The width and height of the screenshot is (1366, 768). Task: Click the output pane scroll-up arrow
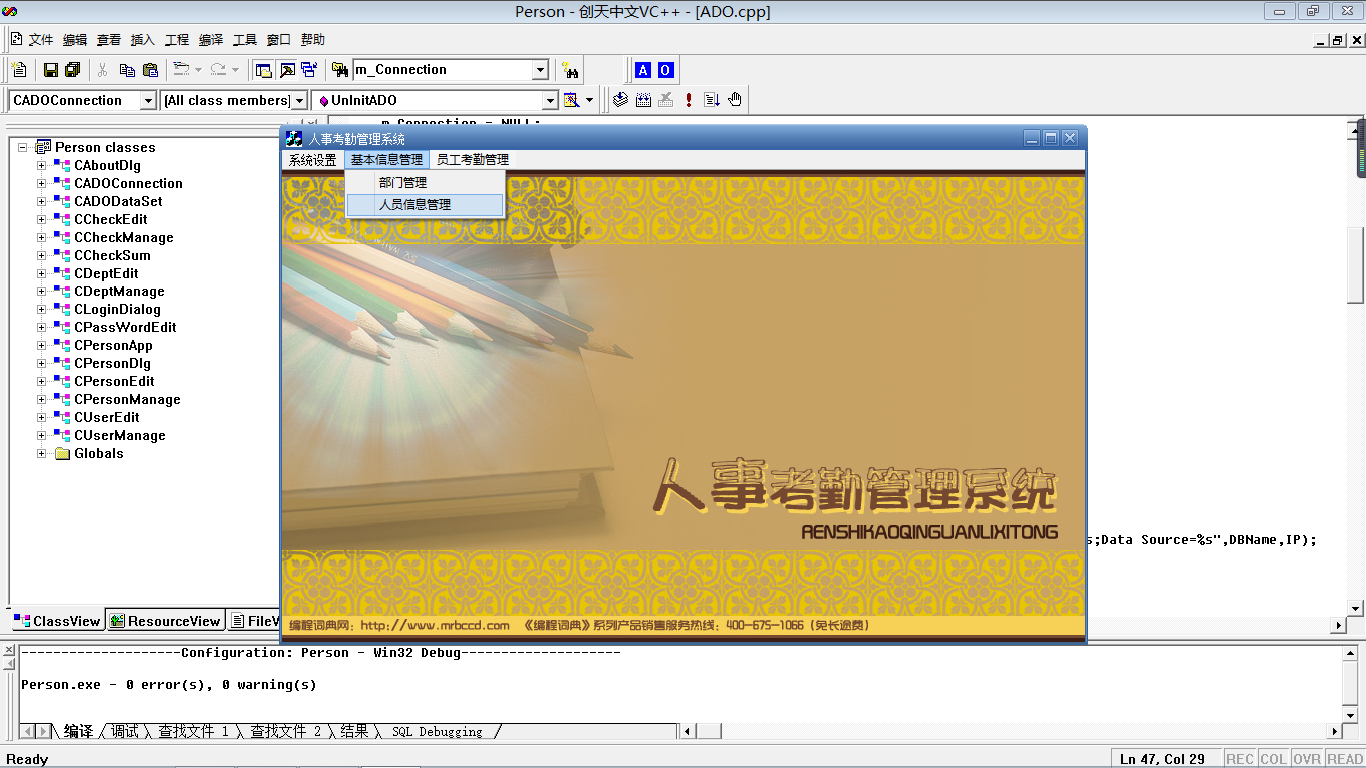click(1351, 654)
